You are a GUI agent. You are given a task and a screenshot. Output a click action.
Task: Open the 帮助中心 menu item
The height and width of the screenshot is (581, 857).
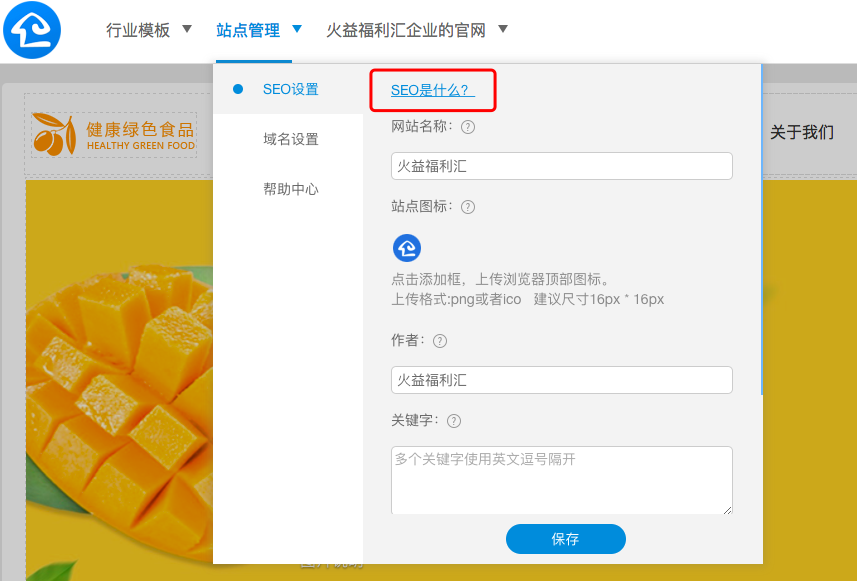pos(288,190)
